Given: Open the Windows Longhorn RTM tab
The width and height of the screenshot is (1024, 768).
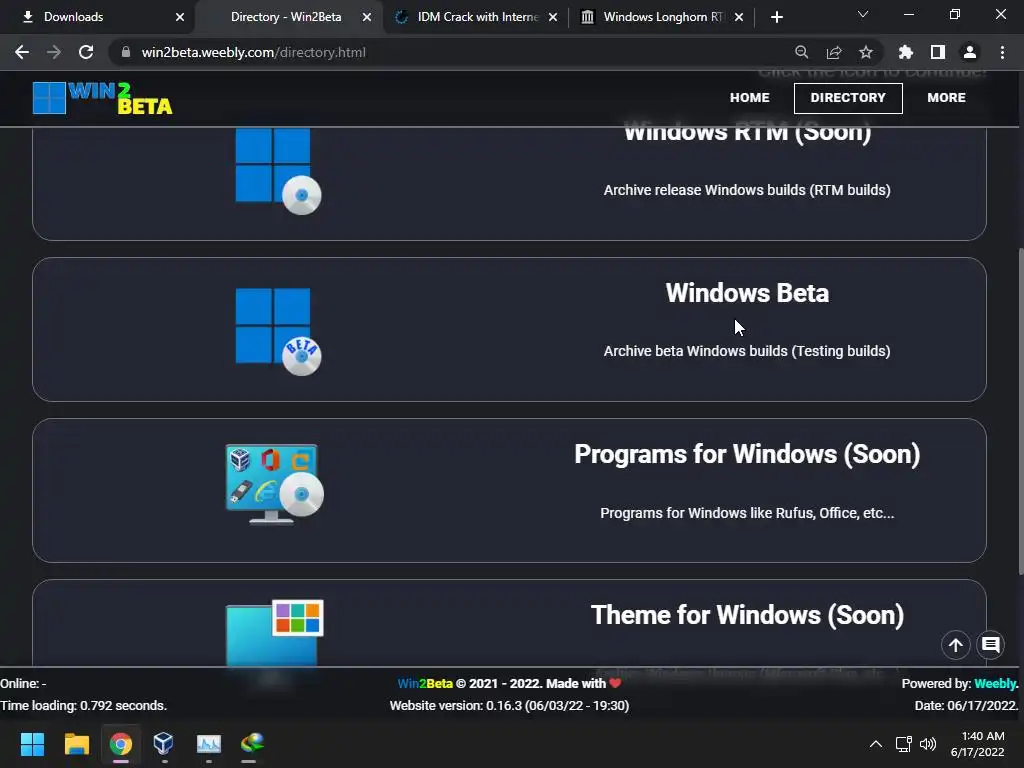Looking at the screenshot, I should point(664,17).
